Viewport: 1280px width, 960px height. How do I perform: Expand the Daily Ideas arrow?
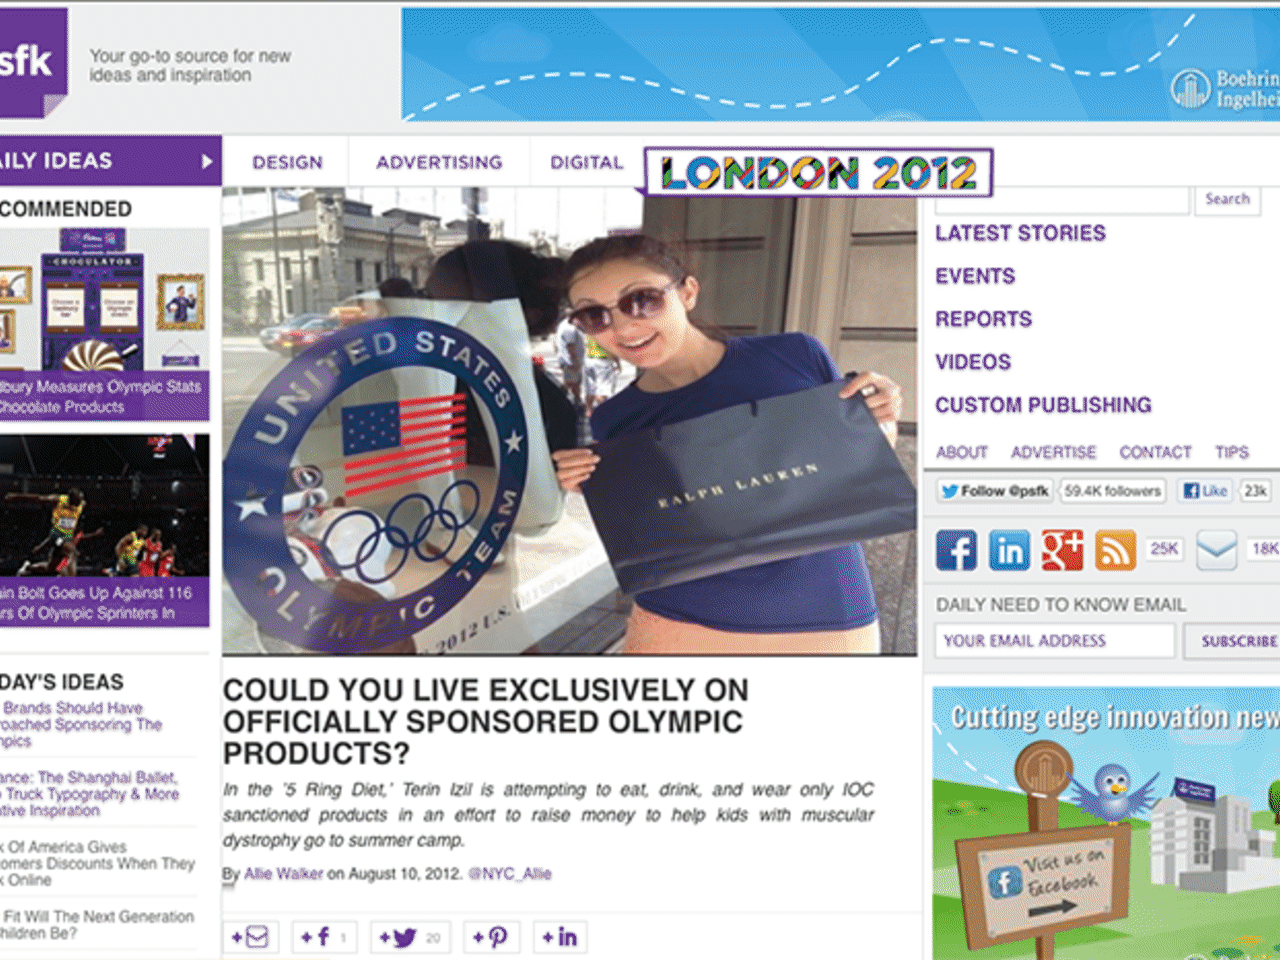coord(207,161)
